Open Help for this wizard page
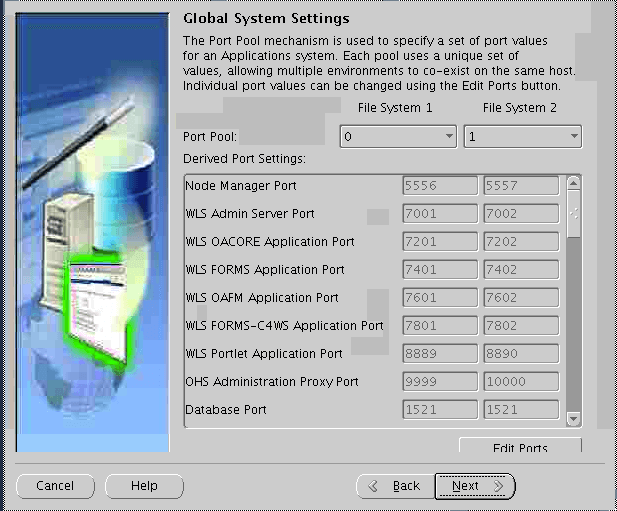The height and width of the screenshot is (511, 617). [144, 486]
